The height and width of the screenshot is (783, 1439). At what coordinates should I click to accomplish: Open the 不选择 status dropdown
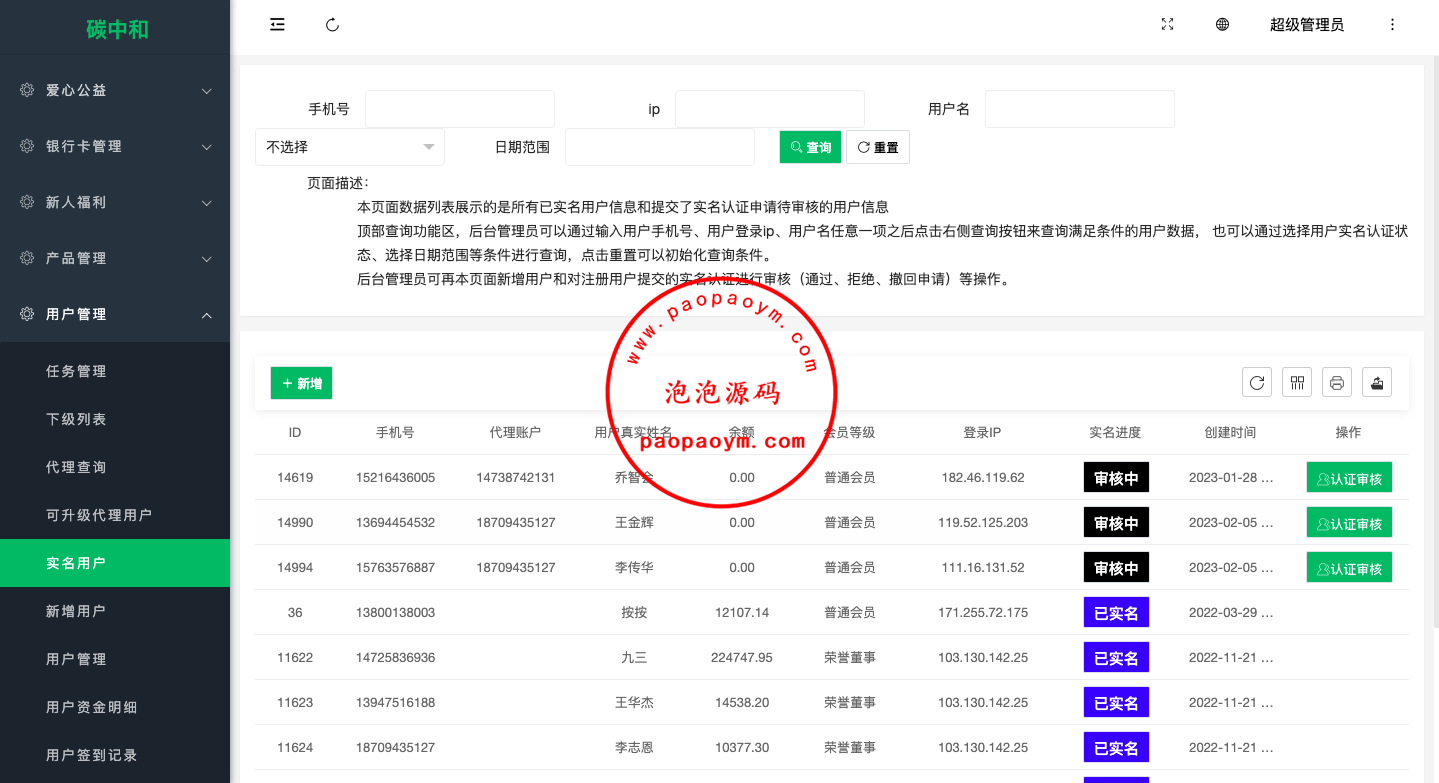point(349,147)
